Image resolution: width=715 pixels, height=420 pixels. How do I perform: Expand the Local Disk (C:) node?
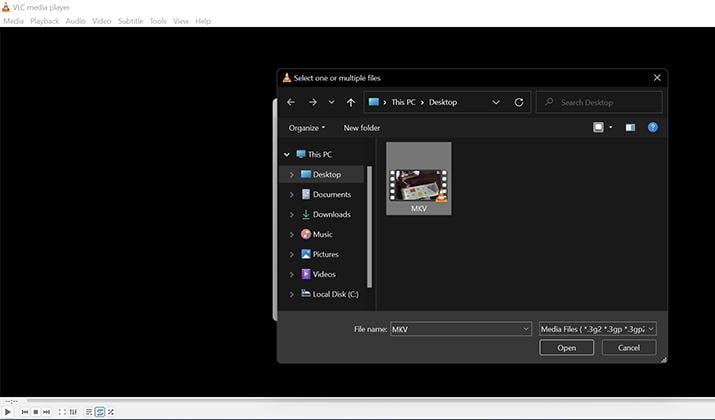click(291, 295)
